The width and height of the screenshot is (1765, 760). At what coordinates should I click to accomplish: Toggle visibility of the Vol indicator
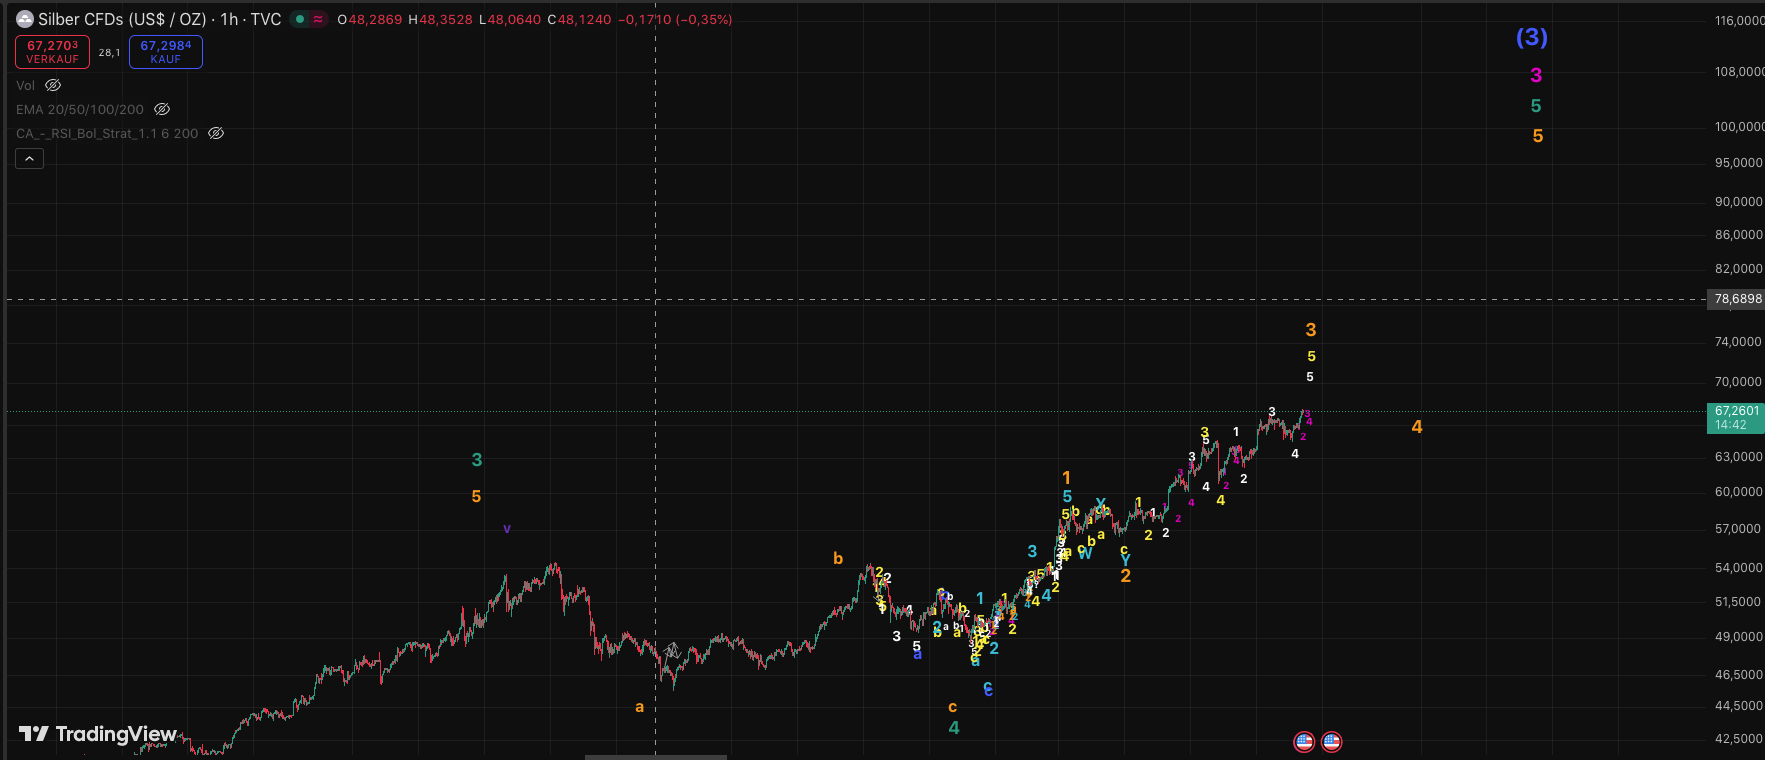[54, 85]
